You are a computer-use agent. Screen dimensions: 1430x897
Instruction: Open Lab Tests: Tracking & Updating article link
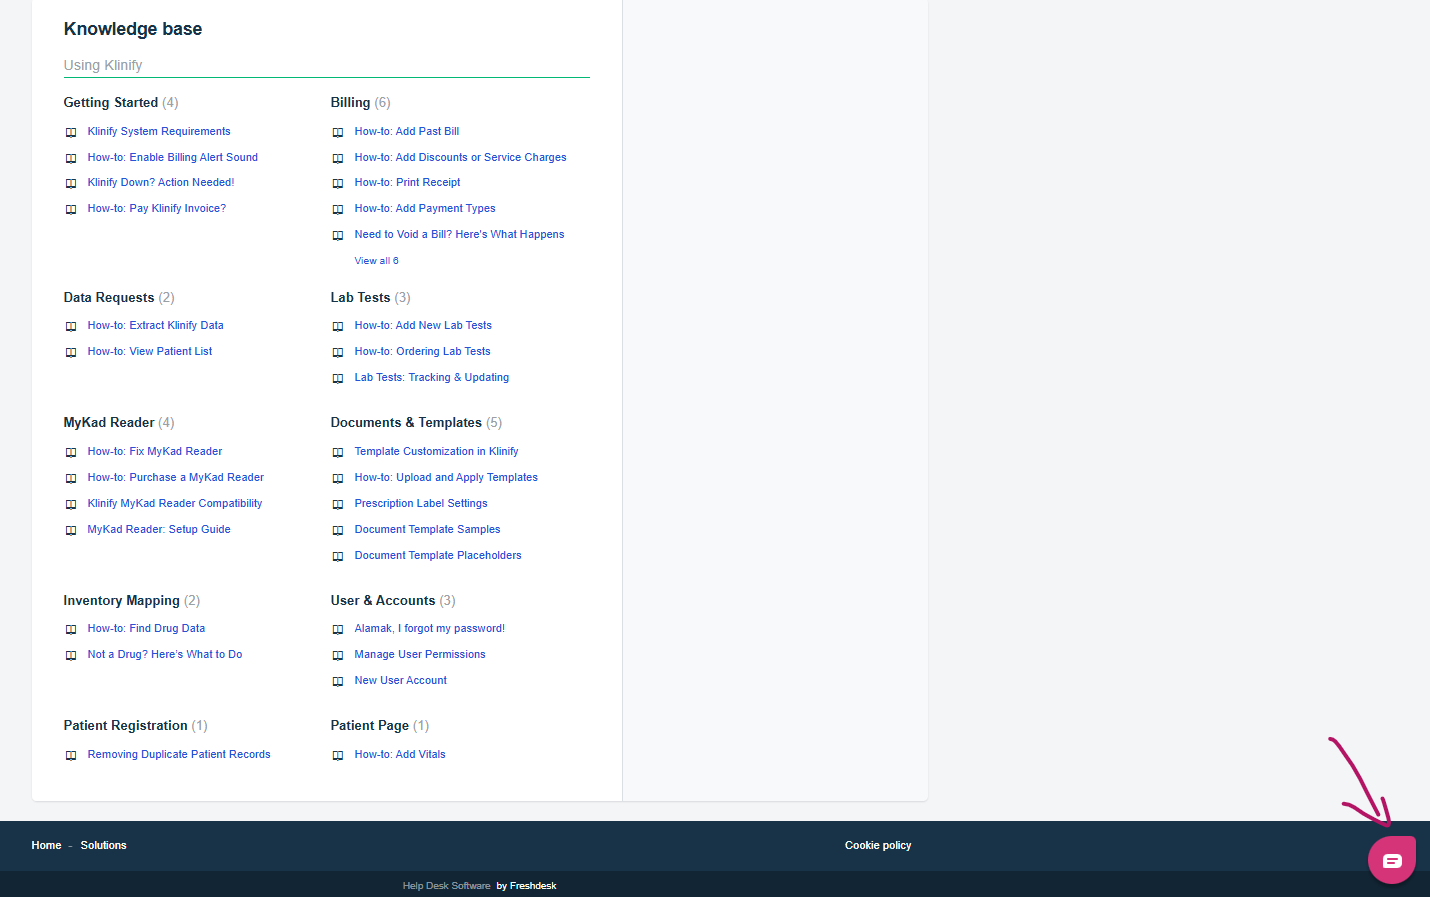[x=432, y=377]
